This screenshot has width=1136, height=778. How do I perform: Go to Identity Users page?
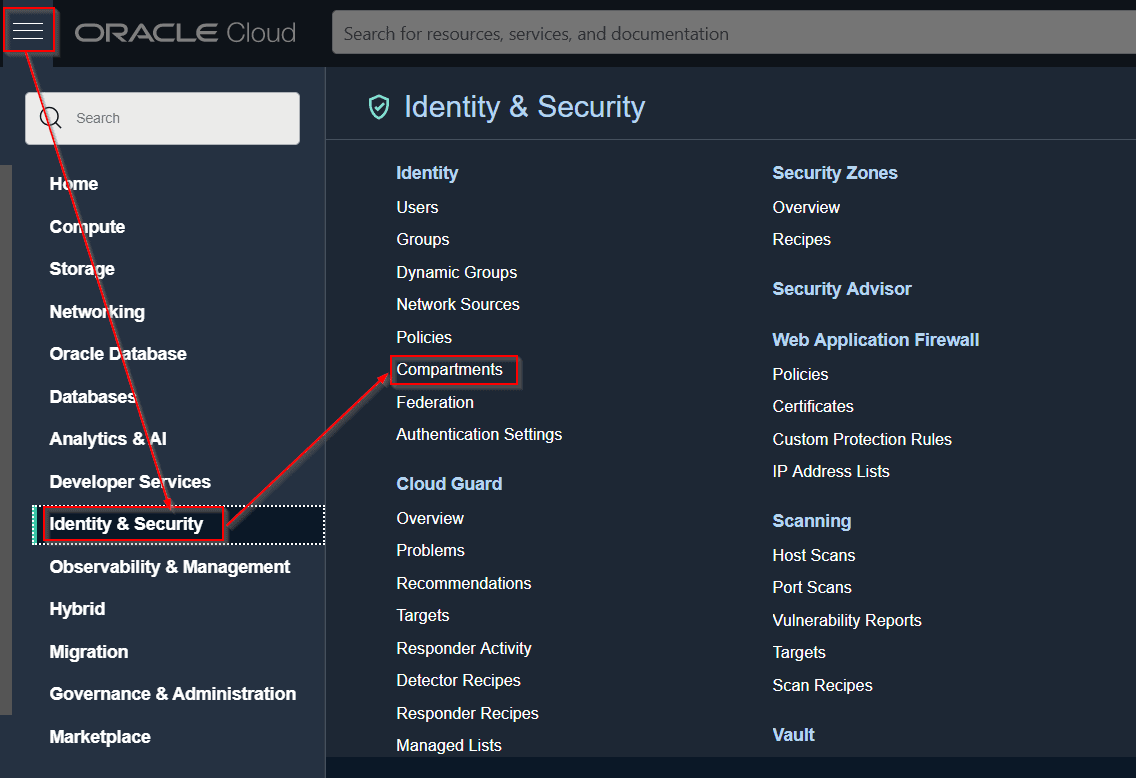(417, 208)
